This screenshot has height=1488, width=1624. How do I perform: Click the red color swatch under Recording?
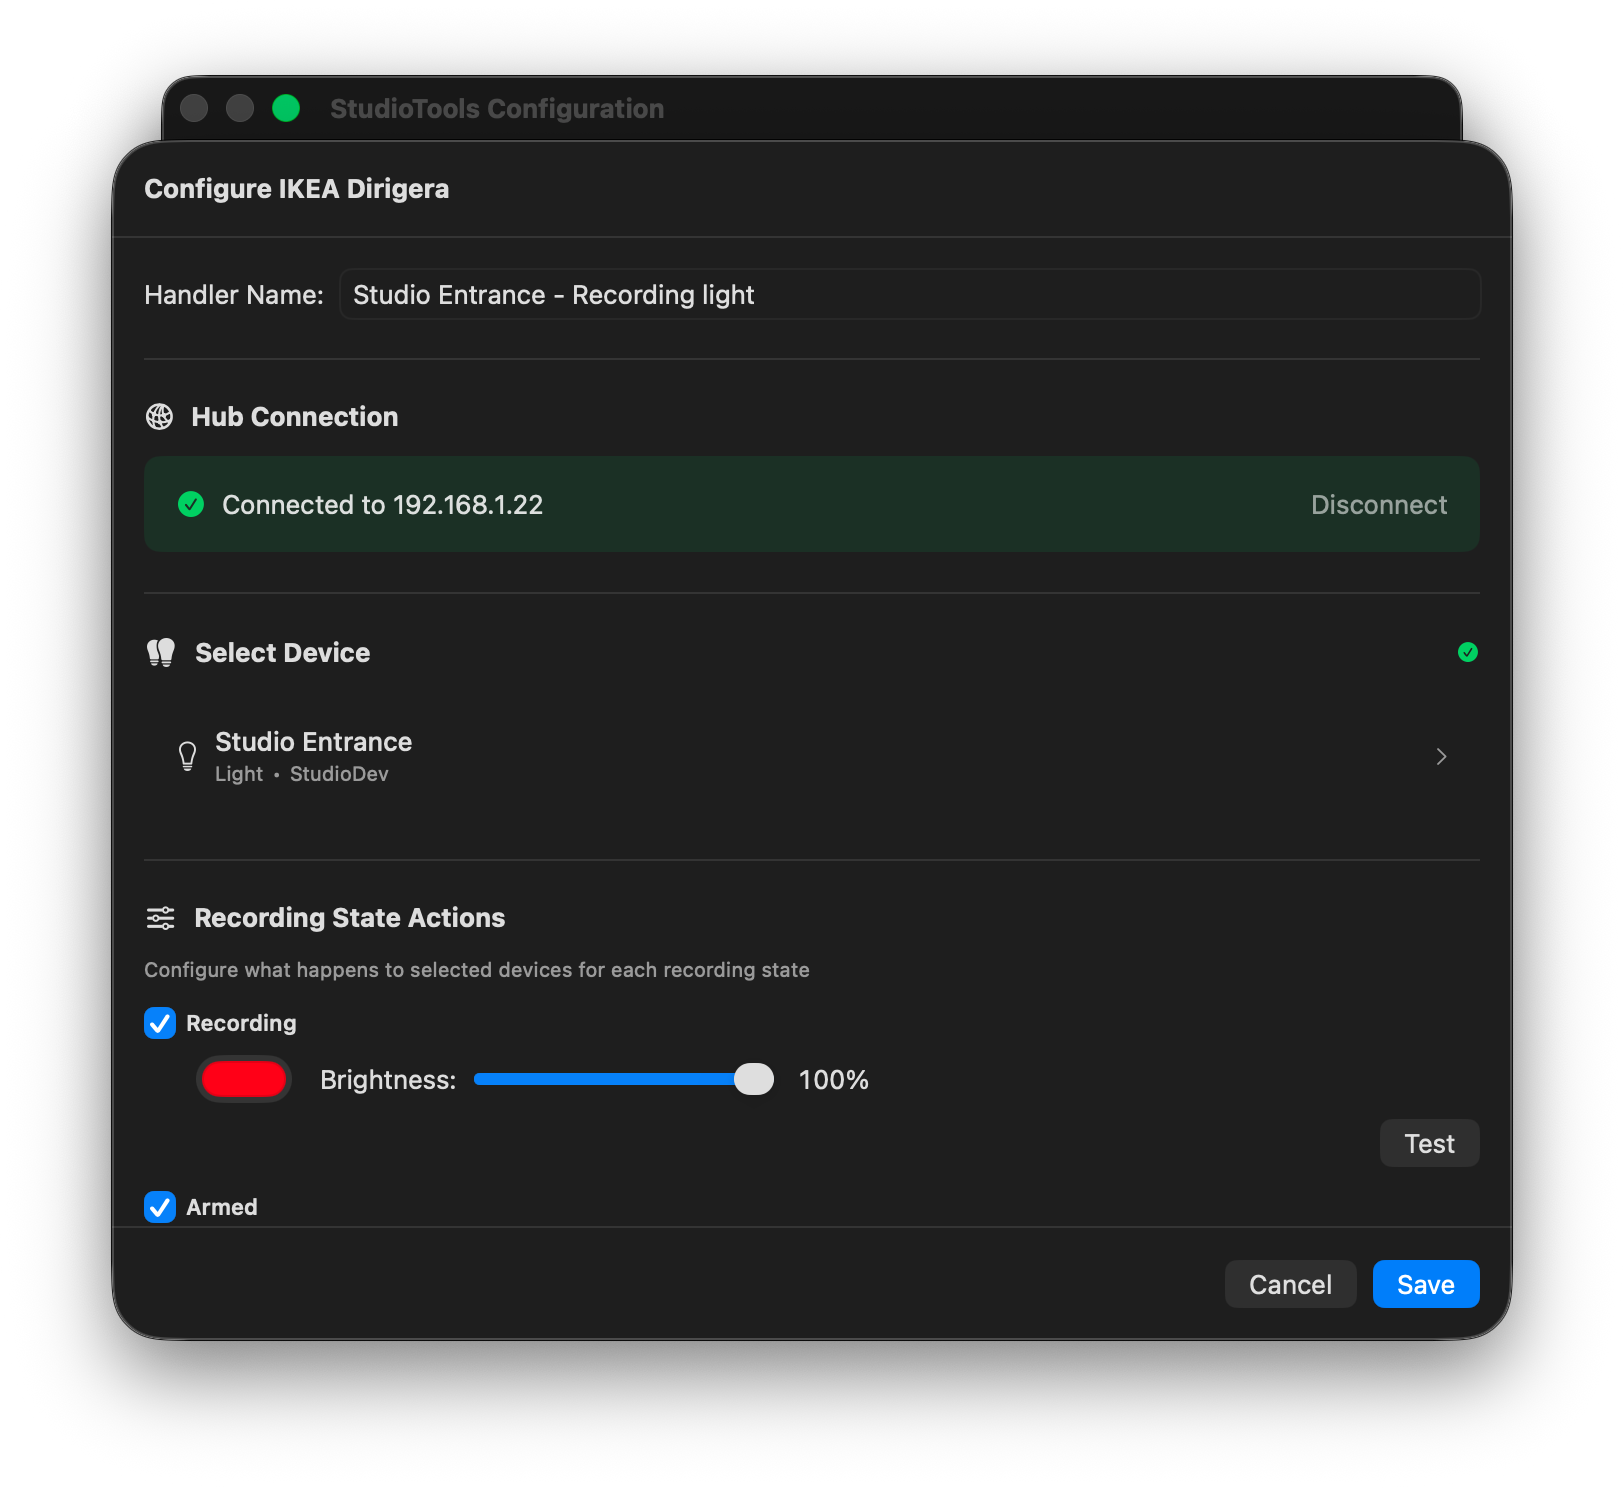(x=243, y=1079)
